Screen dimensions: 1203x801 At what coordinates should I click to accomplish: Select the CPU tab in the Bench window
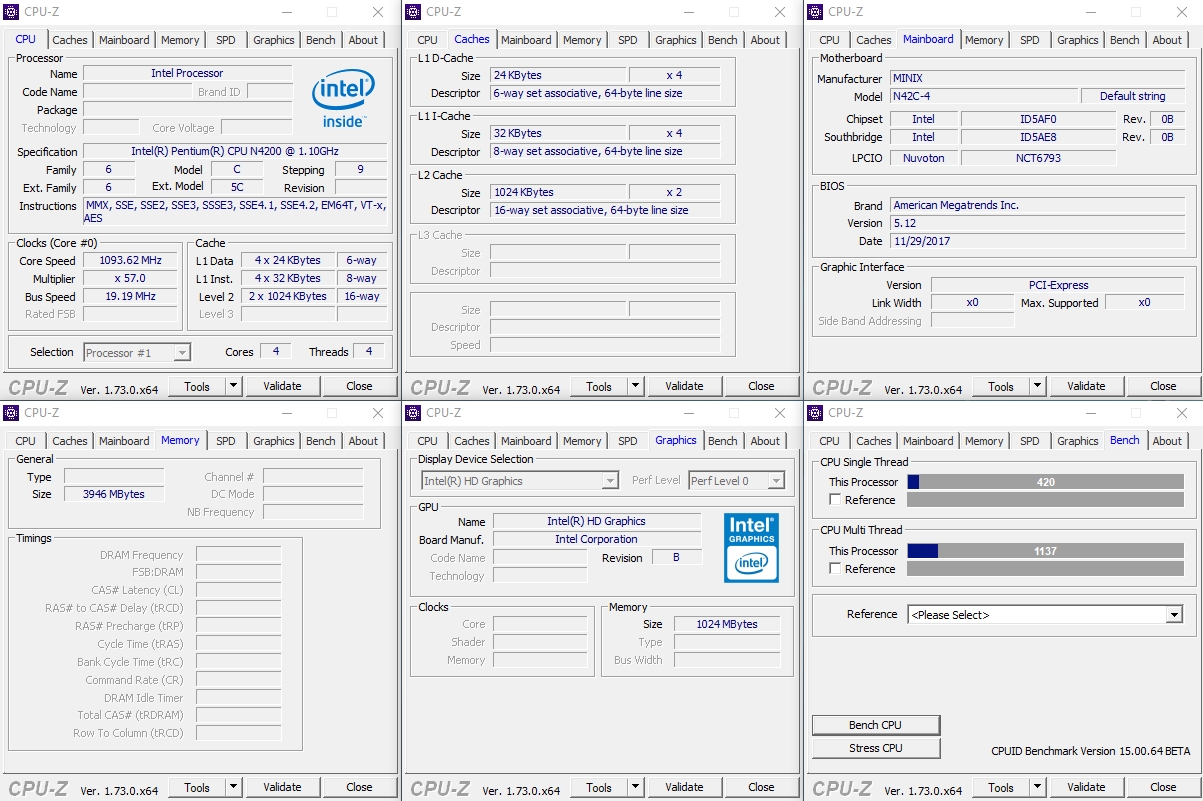830,441
